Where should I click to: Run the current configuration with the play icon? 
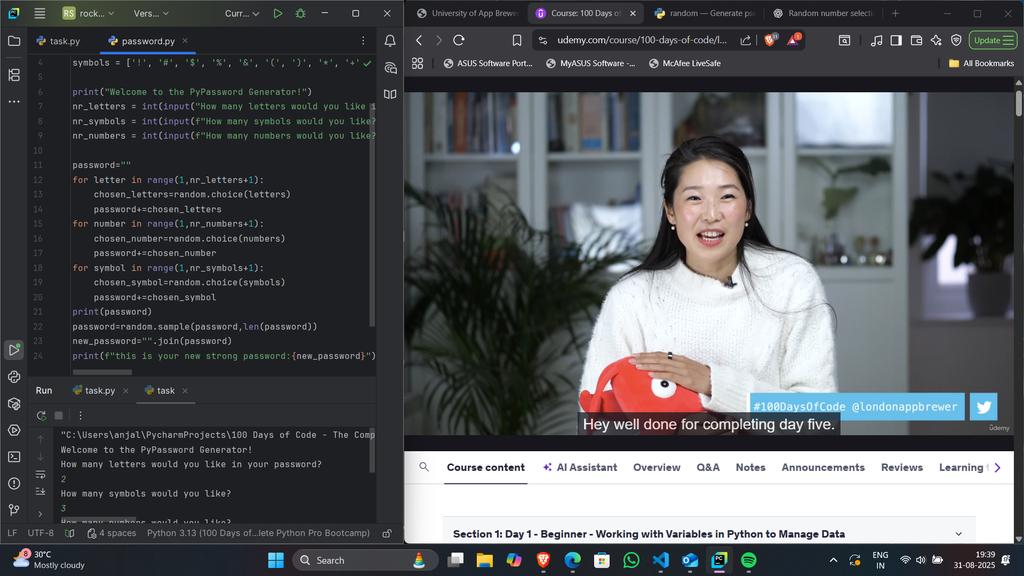click(278, 13)
